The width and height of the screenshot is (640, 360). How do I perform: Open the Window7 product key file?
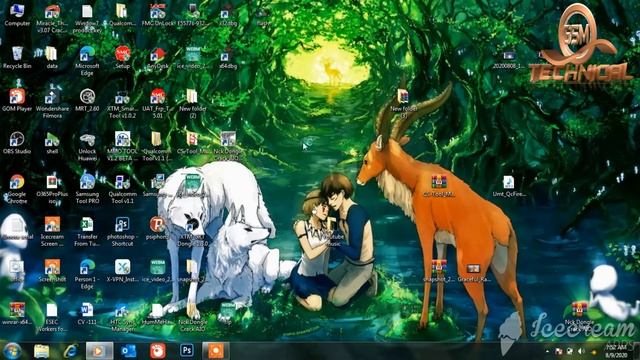click(x=87, y=19)
